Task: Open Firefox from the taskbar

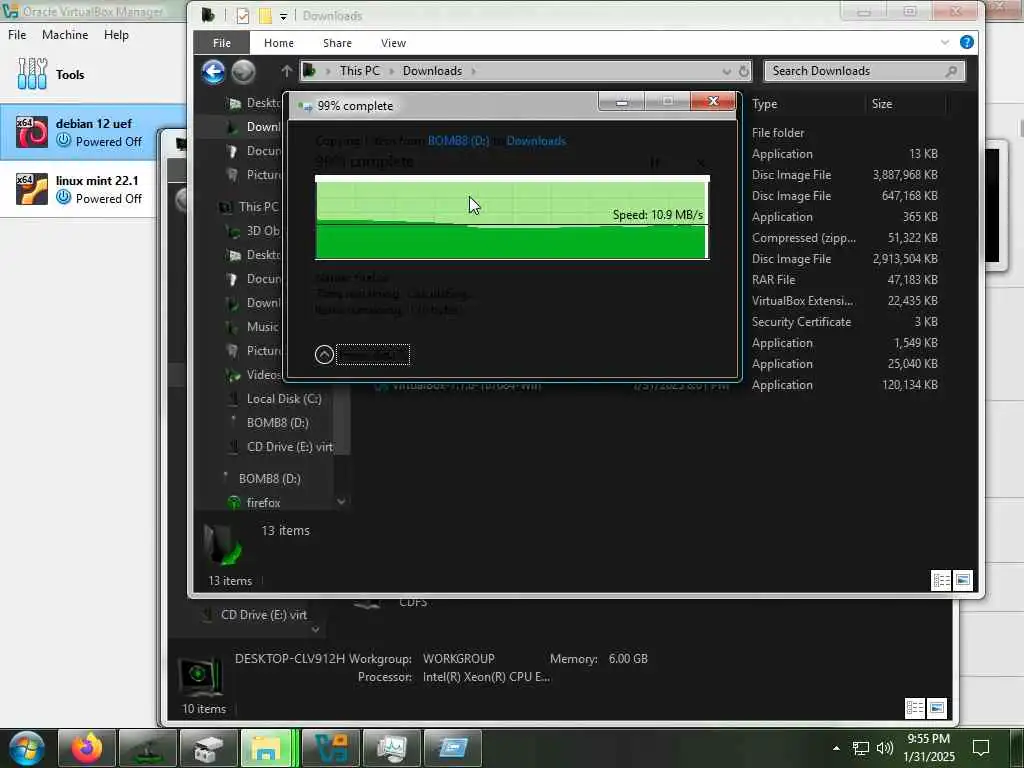Action: 87,748
